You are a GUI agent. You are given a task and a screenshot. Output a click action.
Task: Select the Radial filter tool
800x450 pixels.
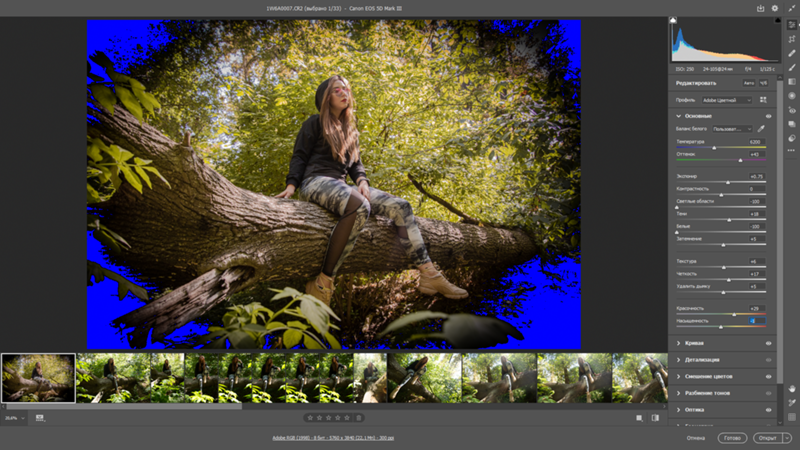click(x=791, y=95)
